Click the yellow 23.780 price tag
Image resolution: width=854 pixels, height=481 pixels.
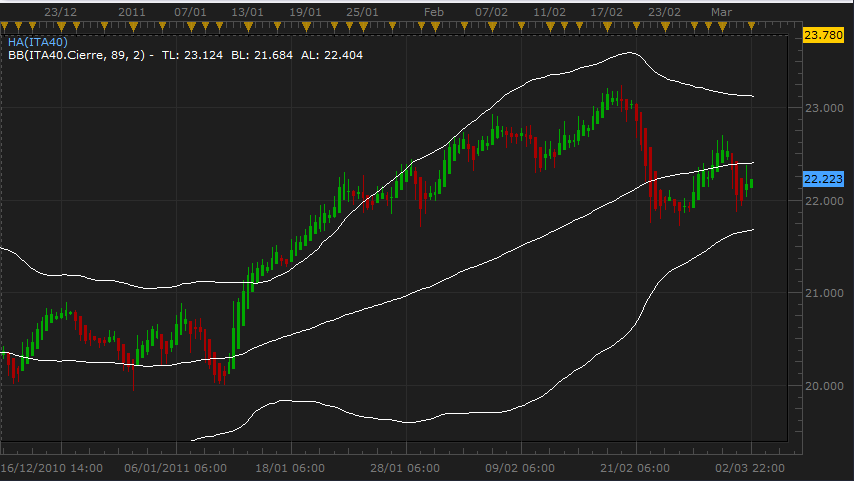pyautogui.click(x=824, y=35)
